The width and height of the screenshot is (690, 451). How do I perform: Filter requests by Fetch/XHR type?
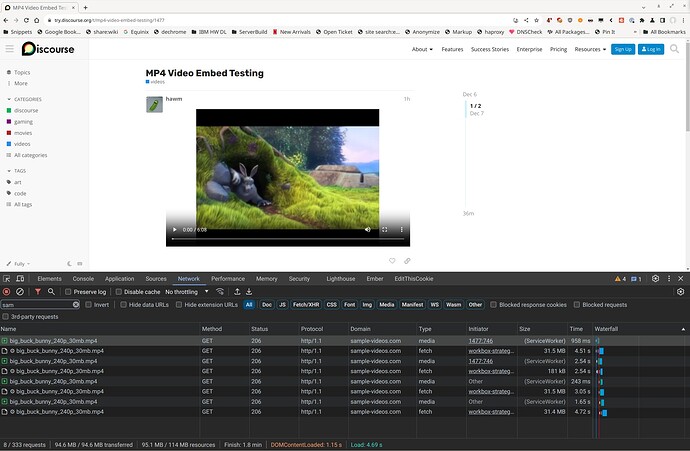[306, 304]
